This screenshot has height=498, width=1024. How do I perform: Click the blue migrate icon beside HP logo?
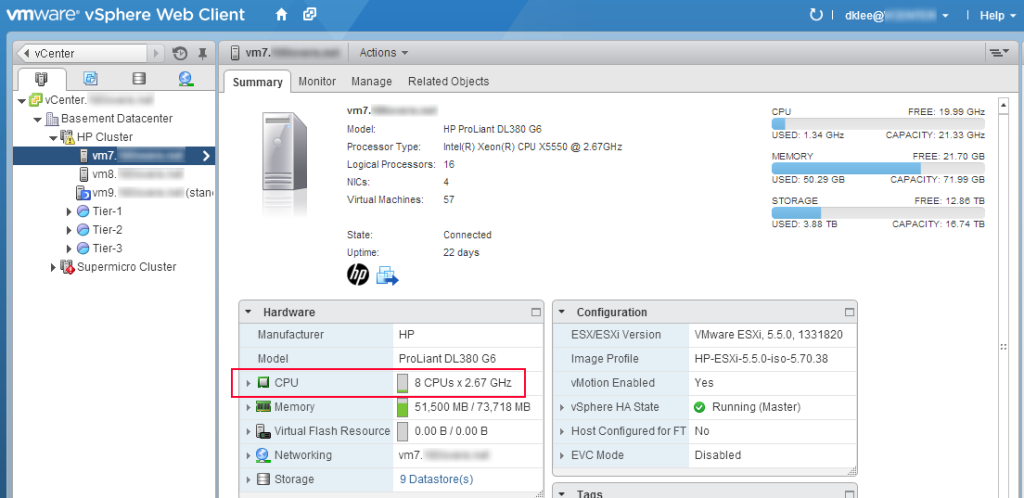[x=387, y=275]
